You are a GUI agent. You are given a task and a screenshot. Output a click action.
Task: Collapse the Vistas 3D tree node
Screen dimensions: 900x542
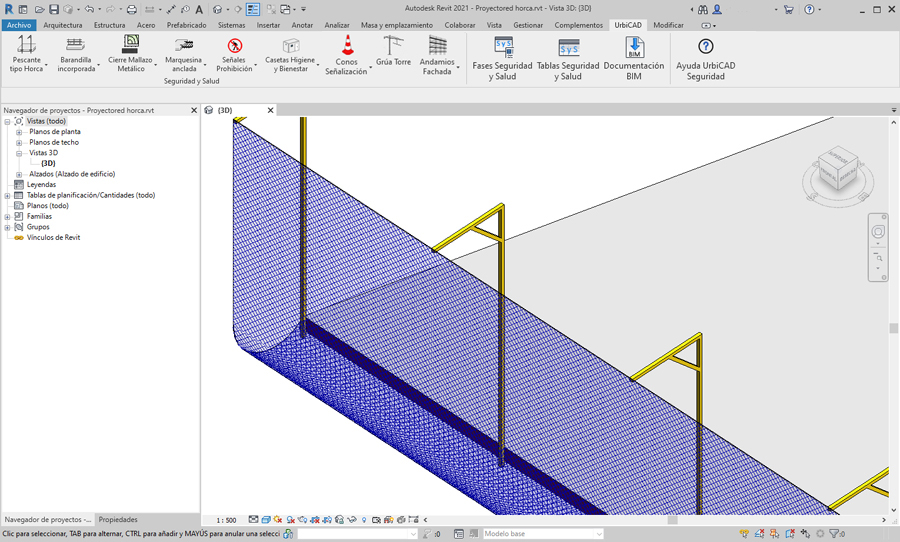coord(19,153)
